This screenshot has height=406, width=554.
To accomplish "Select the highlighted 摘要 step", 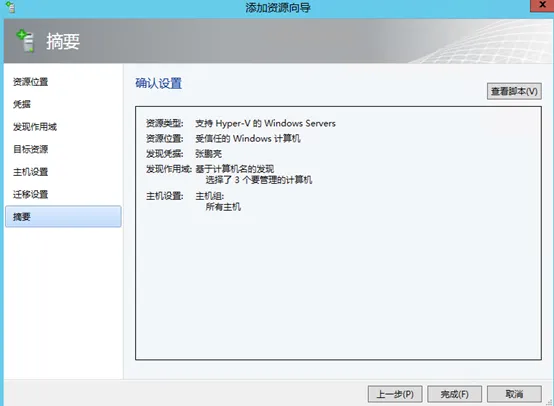I will click(x=63, y=216).
